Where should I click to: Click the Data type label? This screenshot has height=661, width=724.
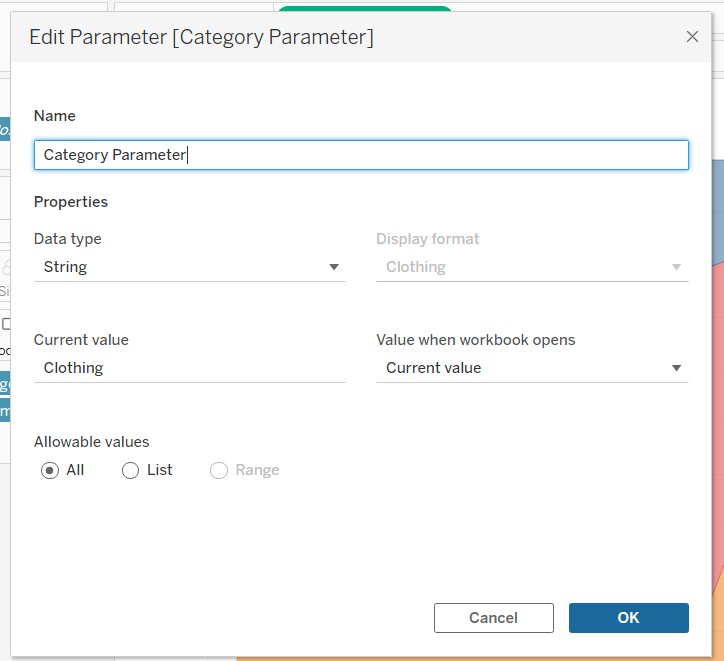(68, 239)
